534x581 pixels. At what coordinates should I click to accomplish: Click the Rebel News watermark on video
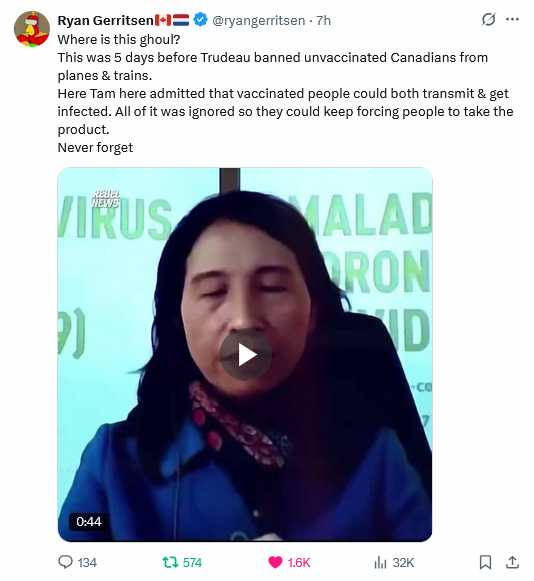tap(106, 199)
